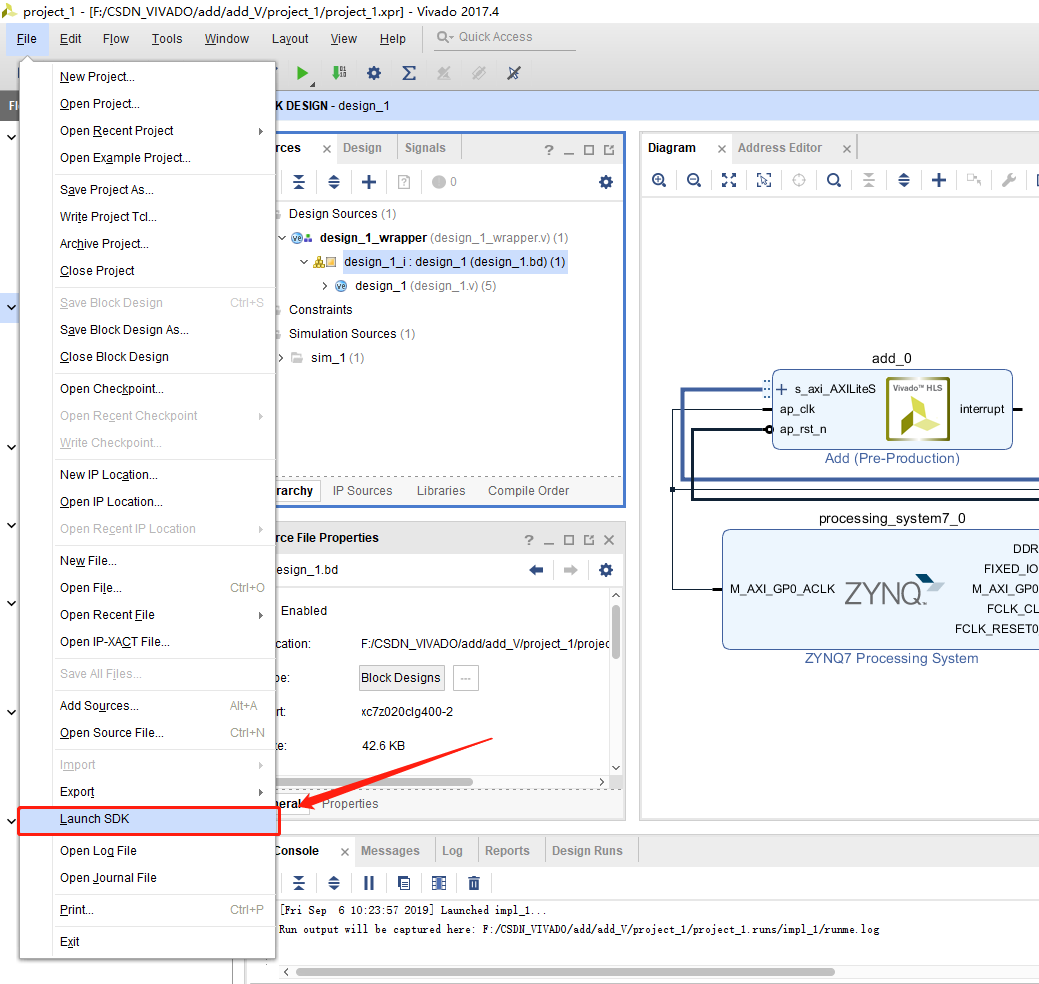The image size is (1039, 984).
Task: Click the Source File Properties vertical scrollbar
Action: click(616, 632)
